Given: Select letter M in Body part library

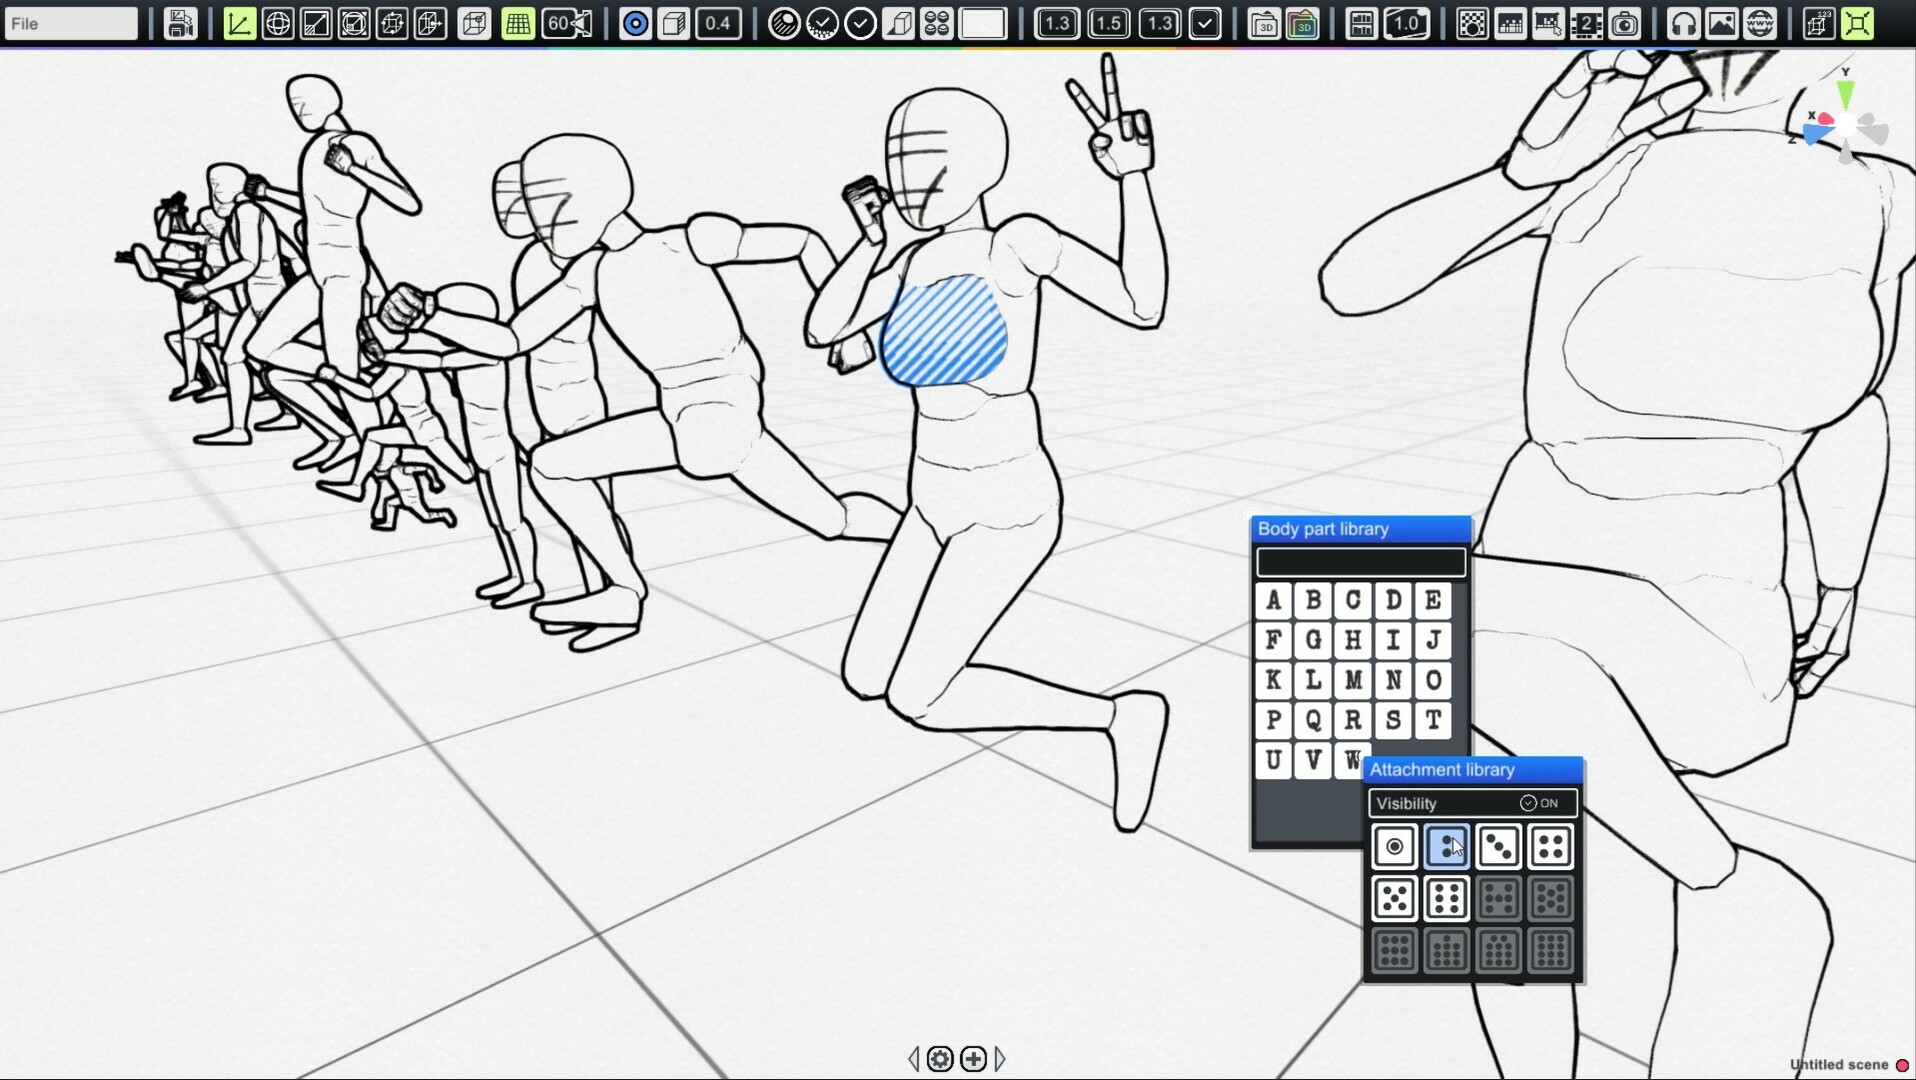Looking at the screenshot, I should (x=1353, y=680).
